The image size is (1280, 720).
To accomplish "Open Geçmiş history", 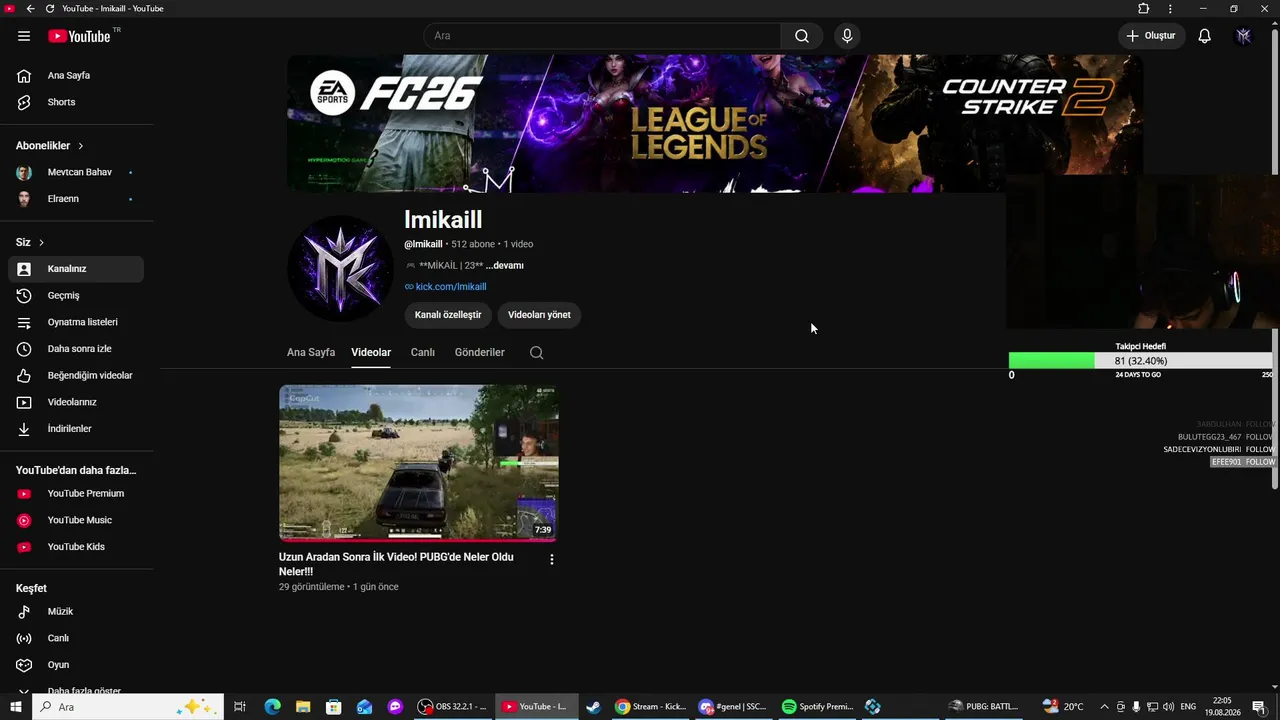I will pyautogui.click(x=76, y=296).
